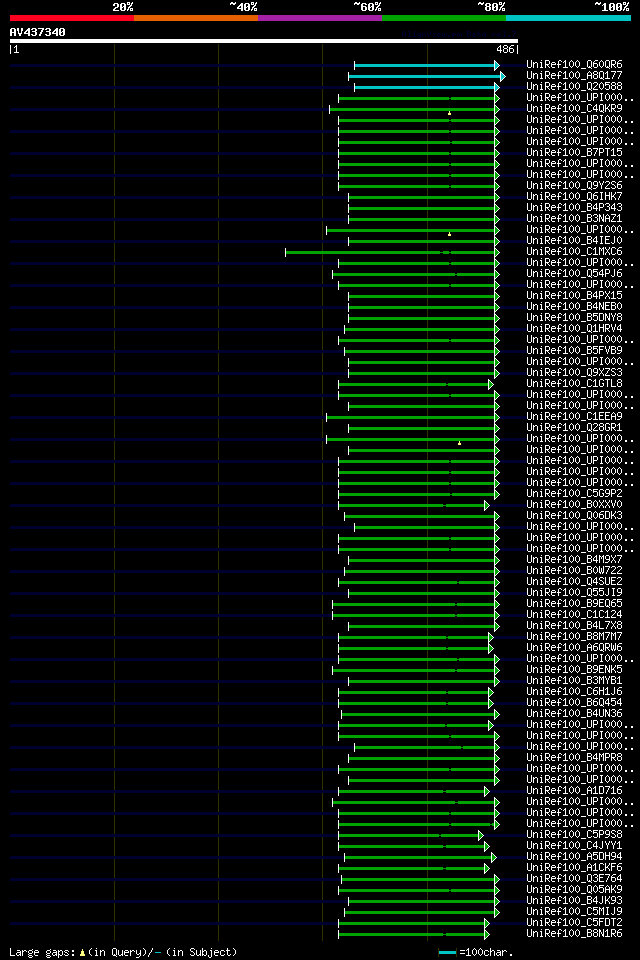Select hit UniRef100_A8Q177
The image size is (640, 960).
point(574,75)
